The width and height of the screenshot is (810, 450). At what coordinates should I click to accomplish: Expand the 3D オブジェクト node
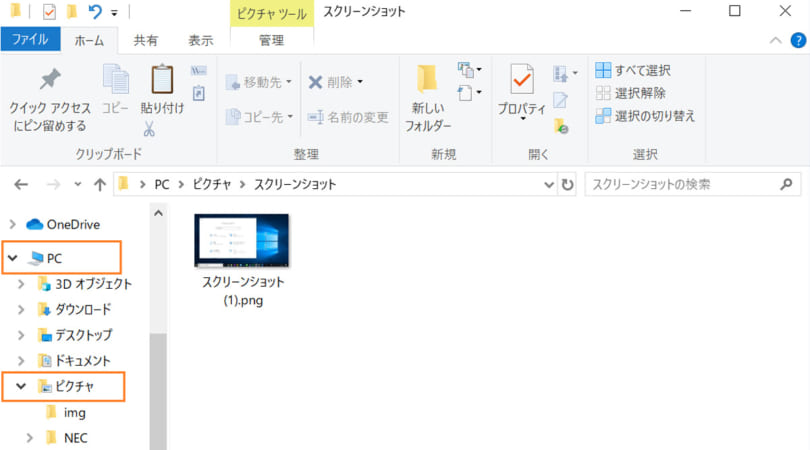21,284
